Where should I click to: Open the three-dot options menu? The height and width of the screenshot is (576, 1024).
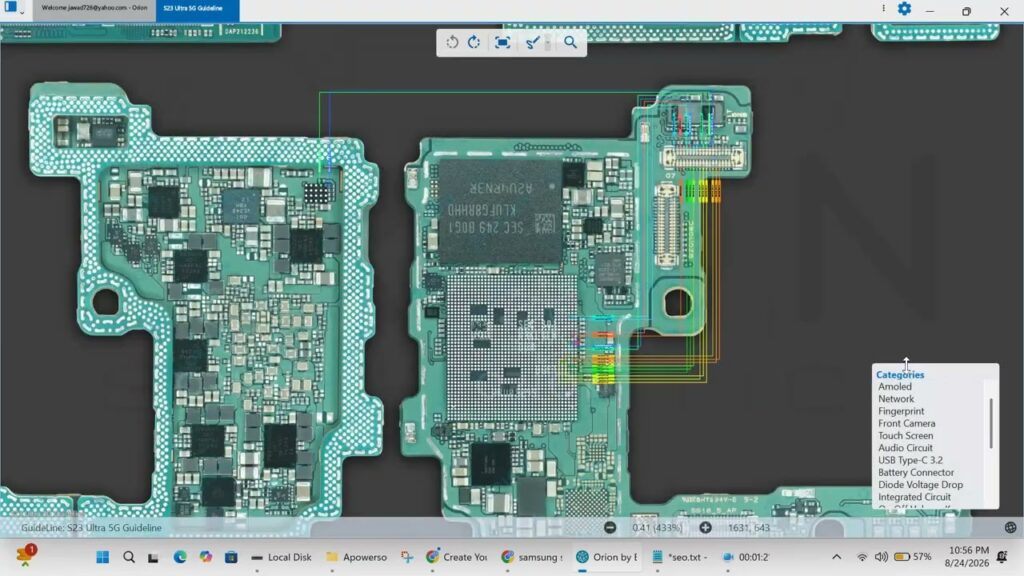pos(883,9)
